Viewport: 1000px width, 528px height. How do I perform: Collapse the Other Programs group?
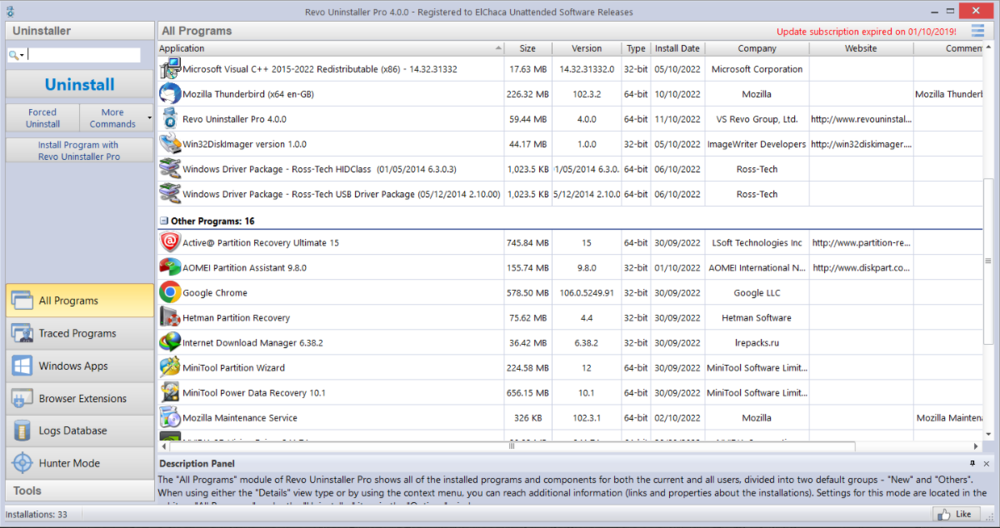click(164, 220)
